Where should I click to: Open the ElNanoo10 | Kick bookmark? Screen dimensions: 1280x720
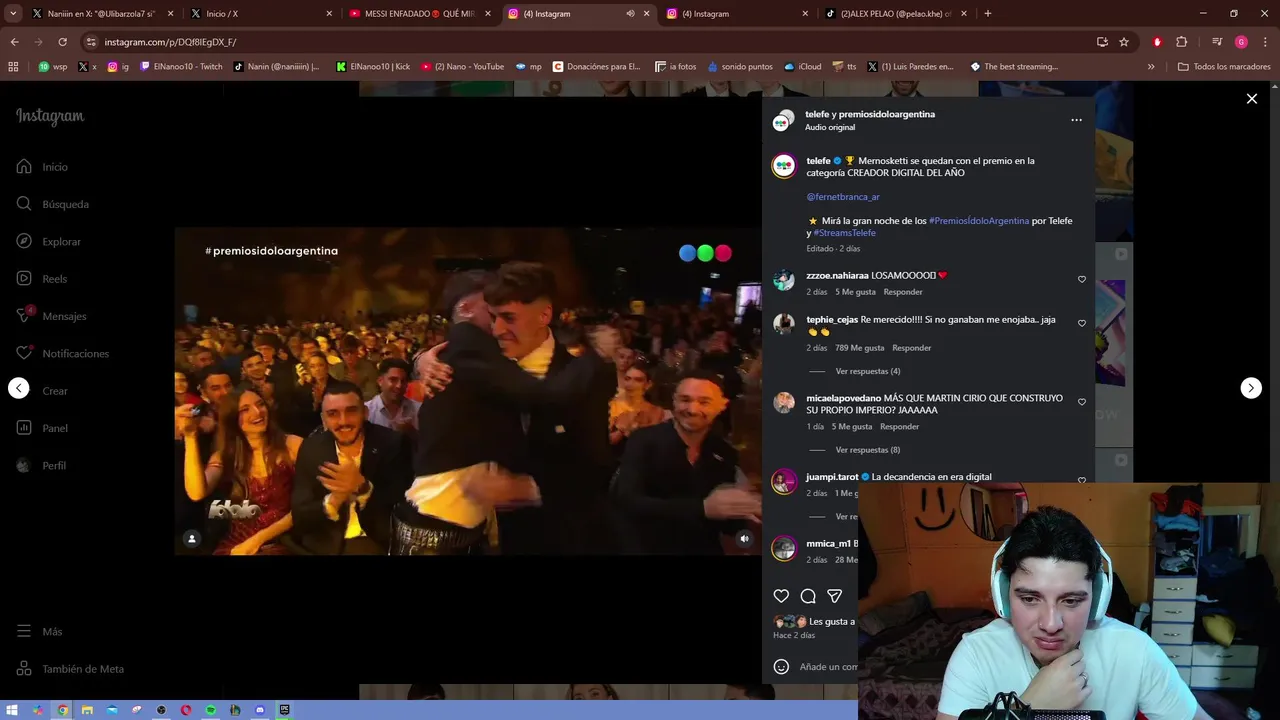pyautogui.click(x=373, y=67)
